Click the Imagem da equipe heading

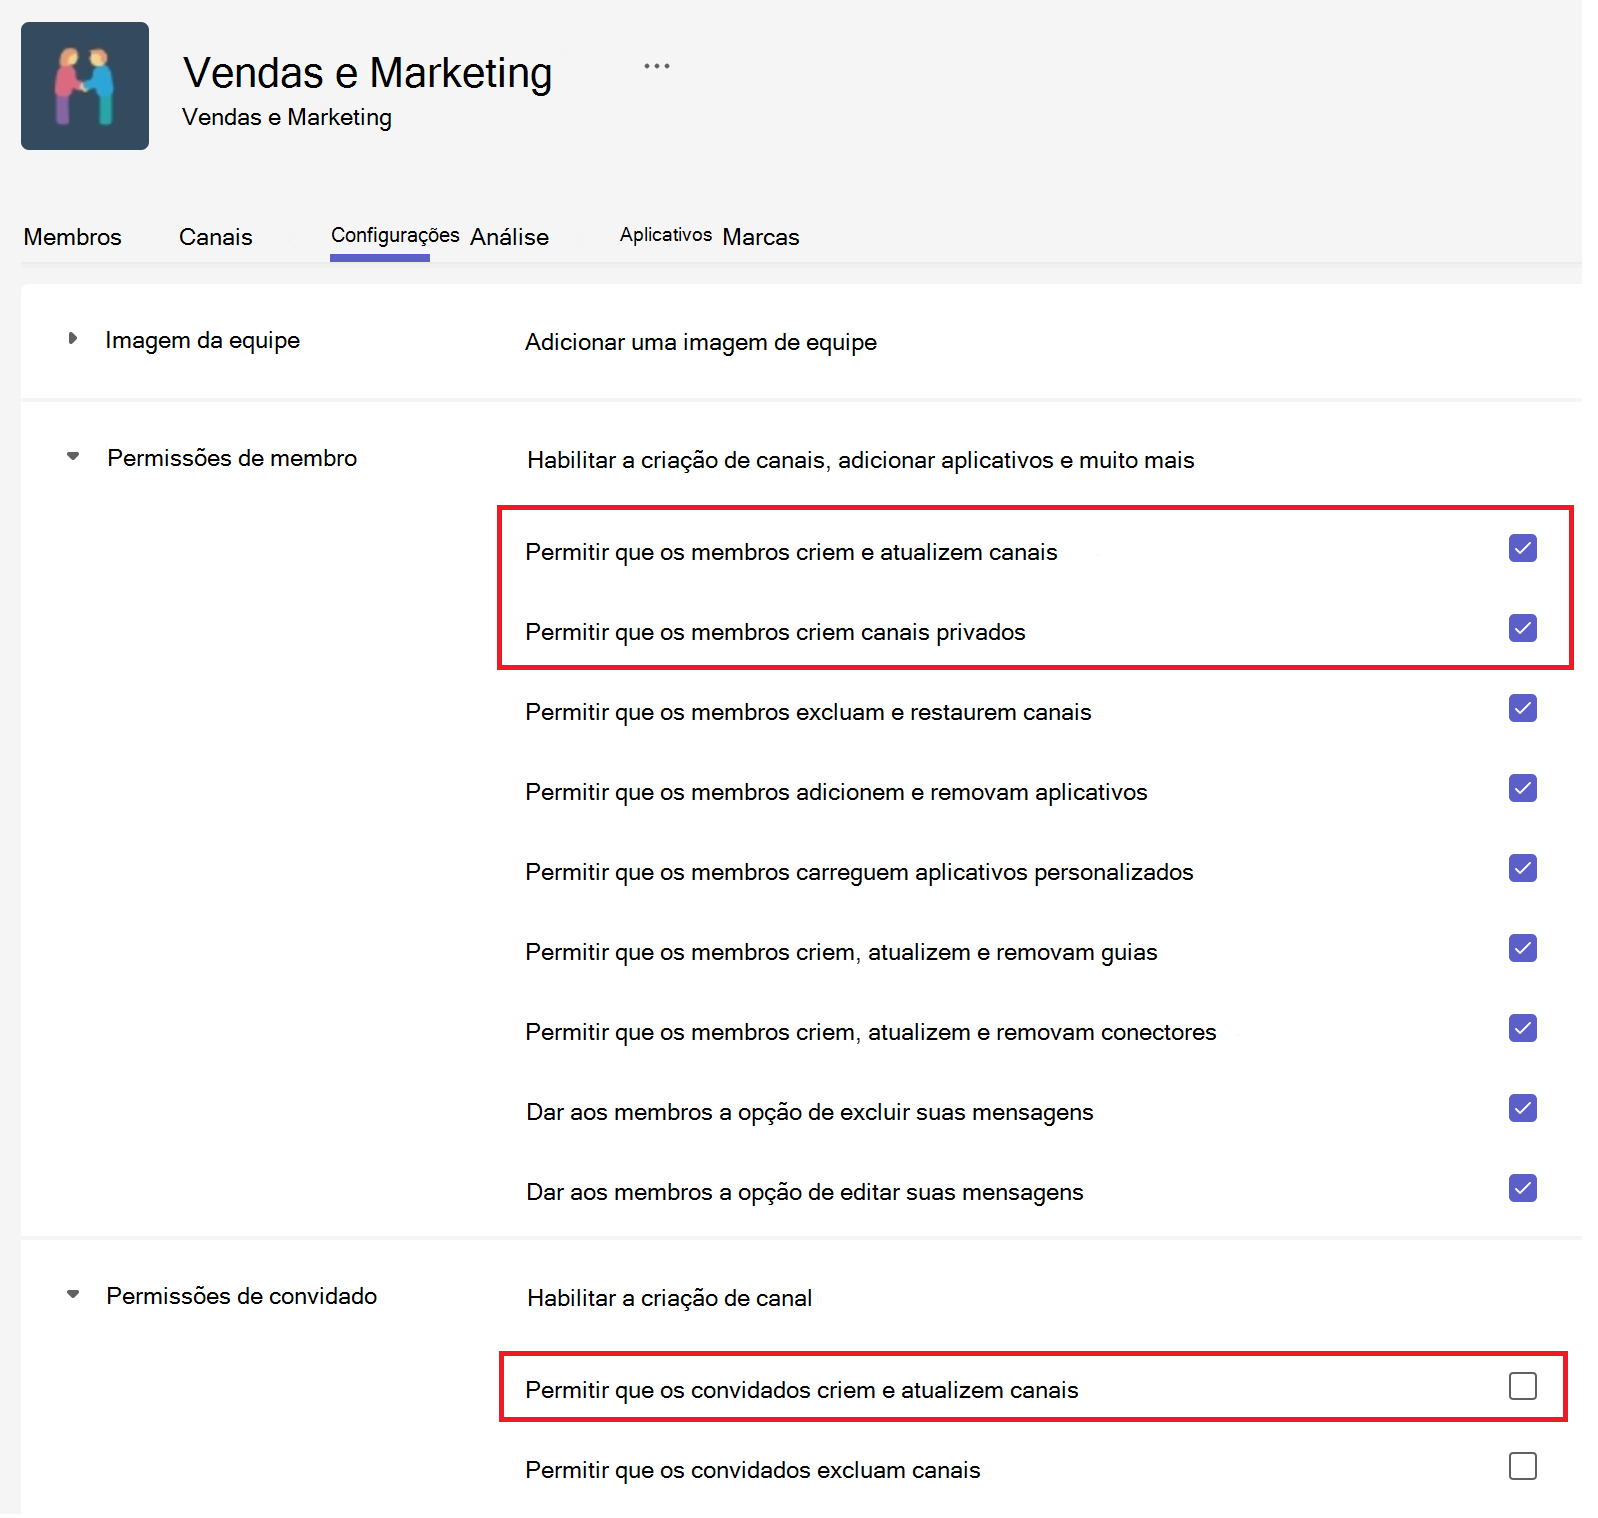coord(202,340)
